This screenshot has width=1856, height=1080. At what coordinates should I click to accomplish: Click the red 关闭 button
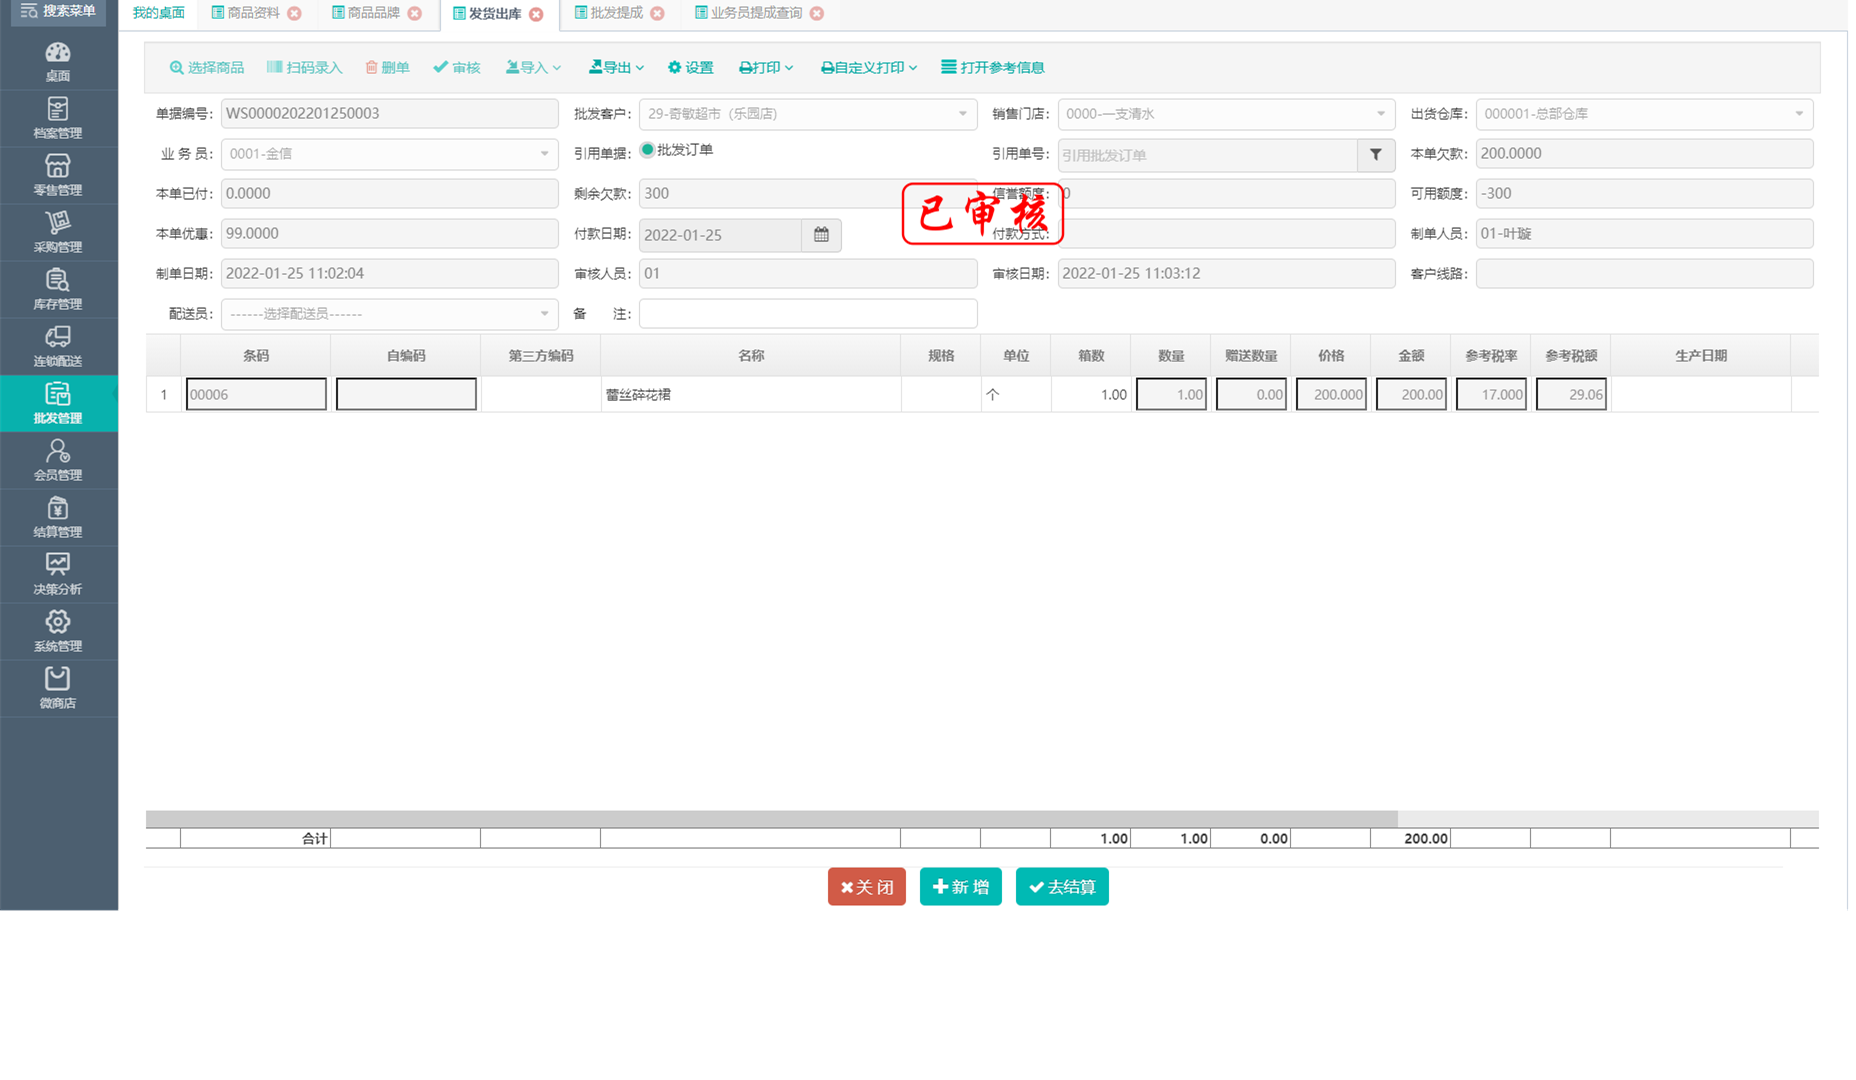[x=867, y=887]
